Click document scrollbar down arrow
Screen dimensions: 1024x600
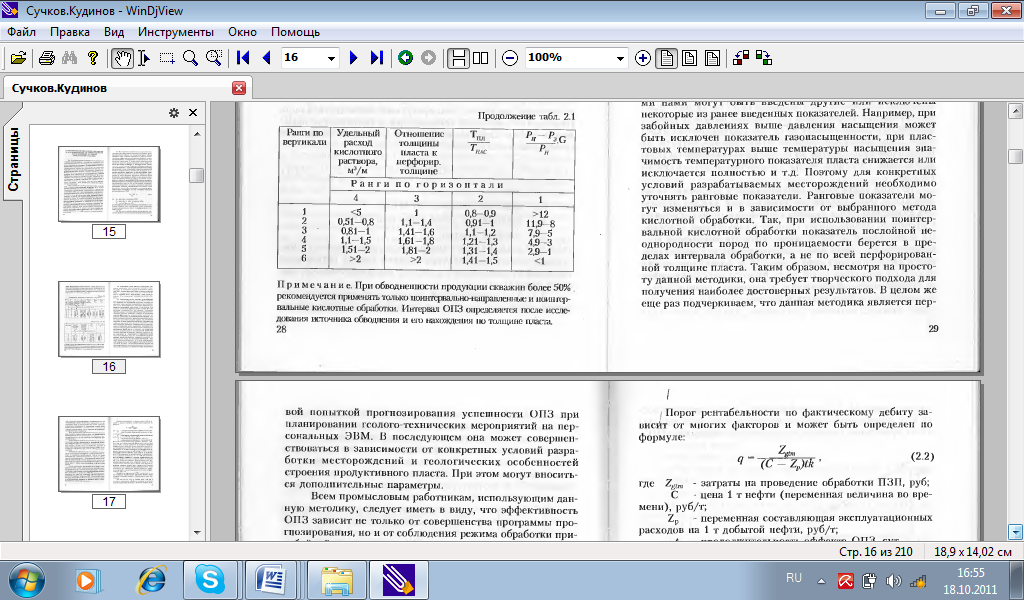point(1015,531)
